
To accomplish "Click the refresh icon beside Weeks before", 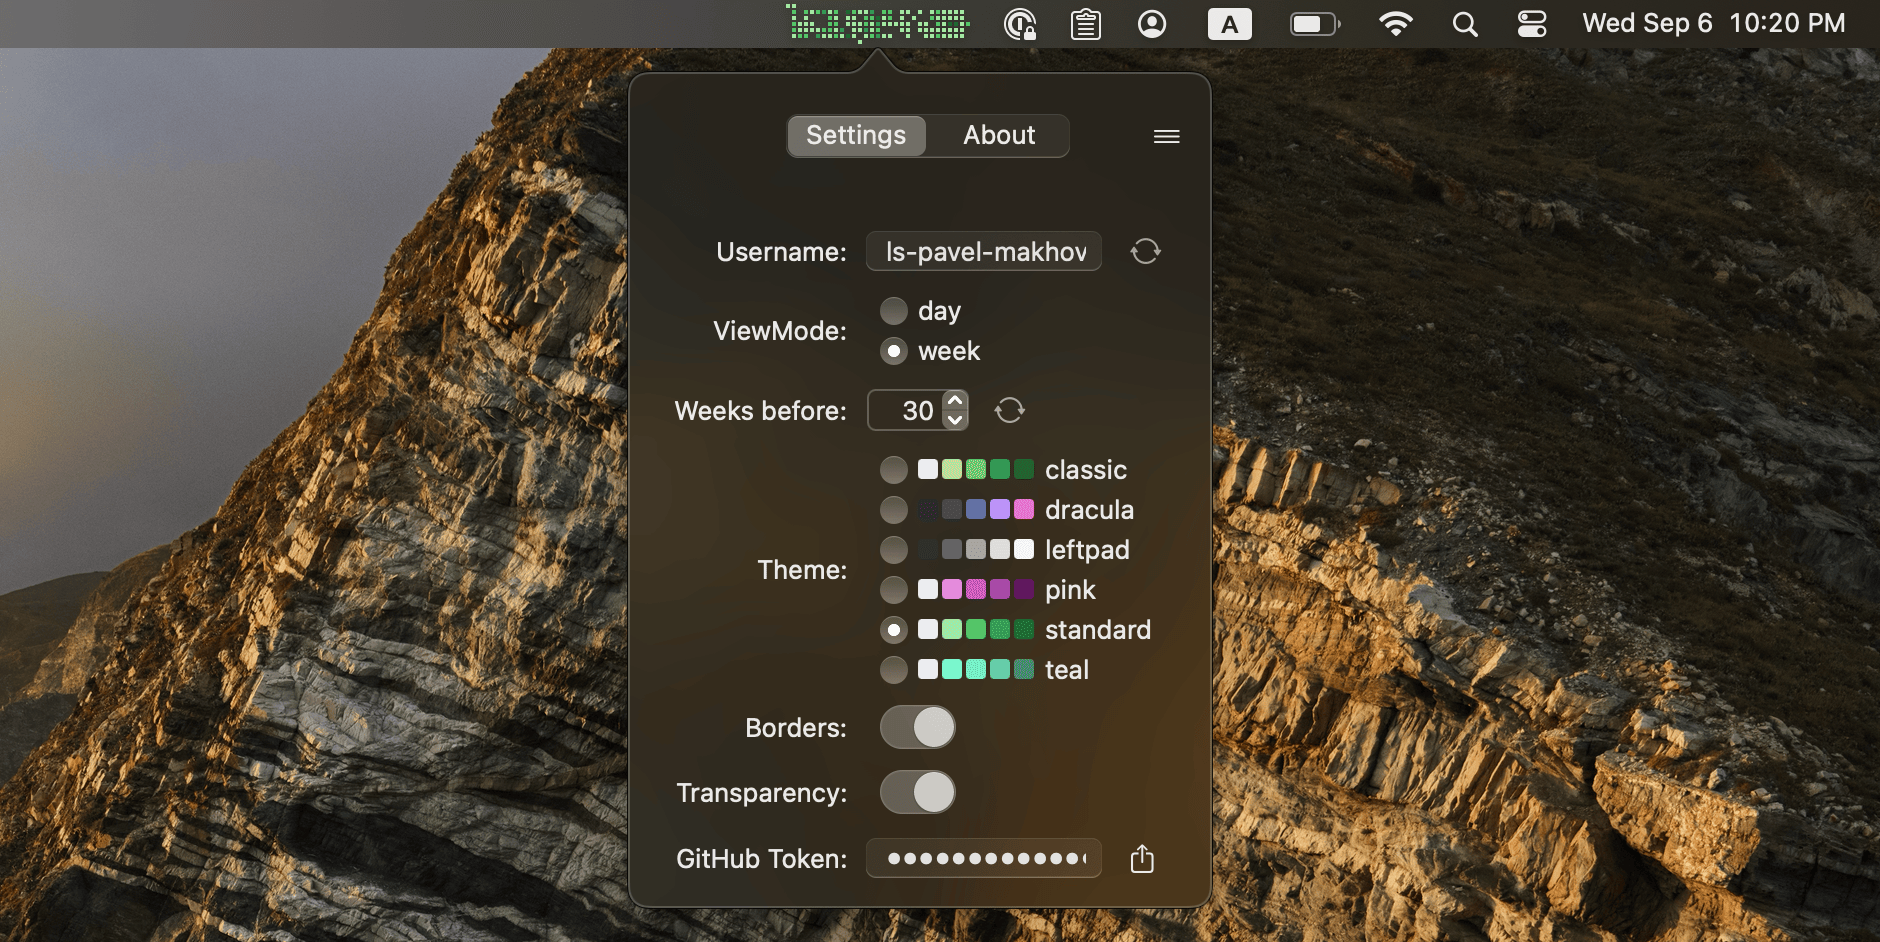I will tap(1009, 410).
